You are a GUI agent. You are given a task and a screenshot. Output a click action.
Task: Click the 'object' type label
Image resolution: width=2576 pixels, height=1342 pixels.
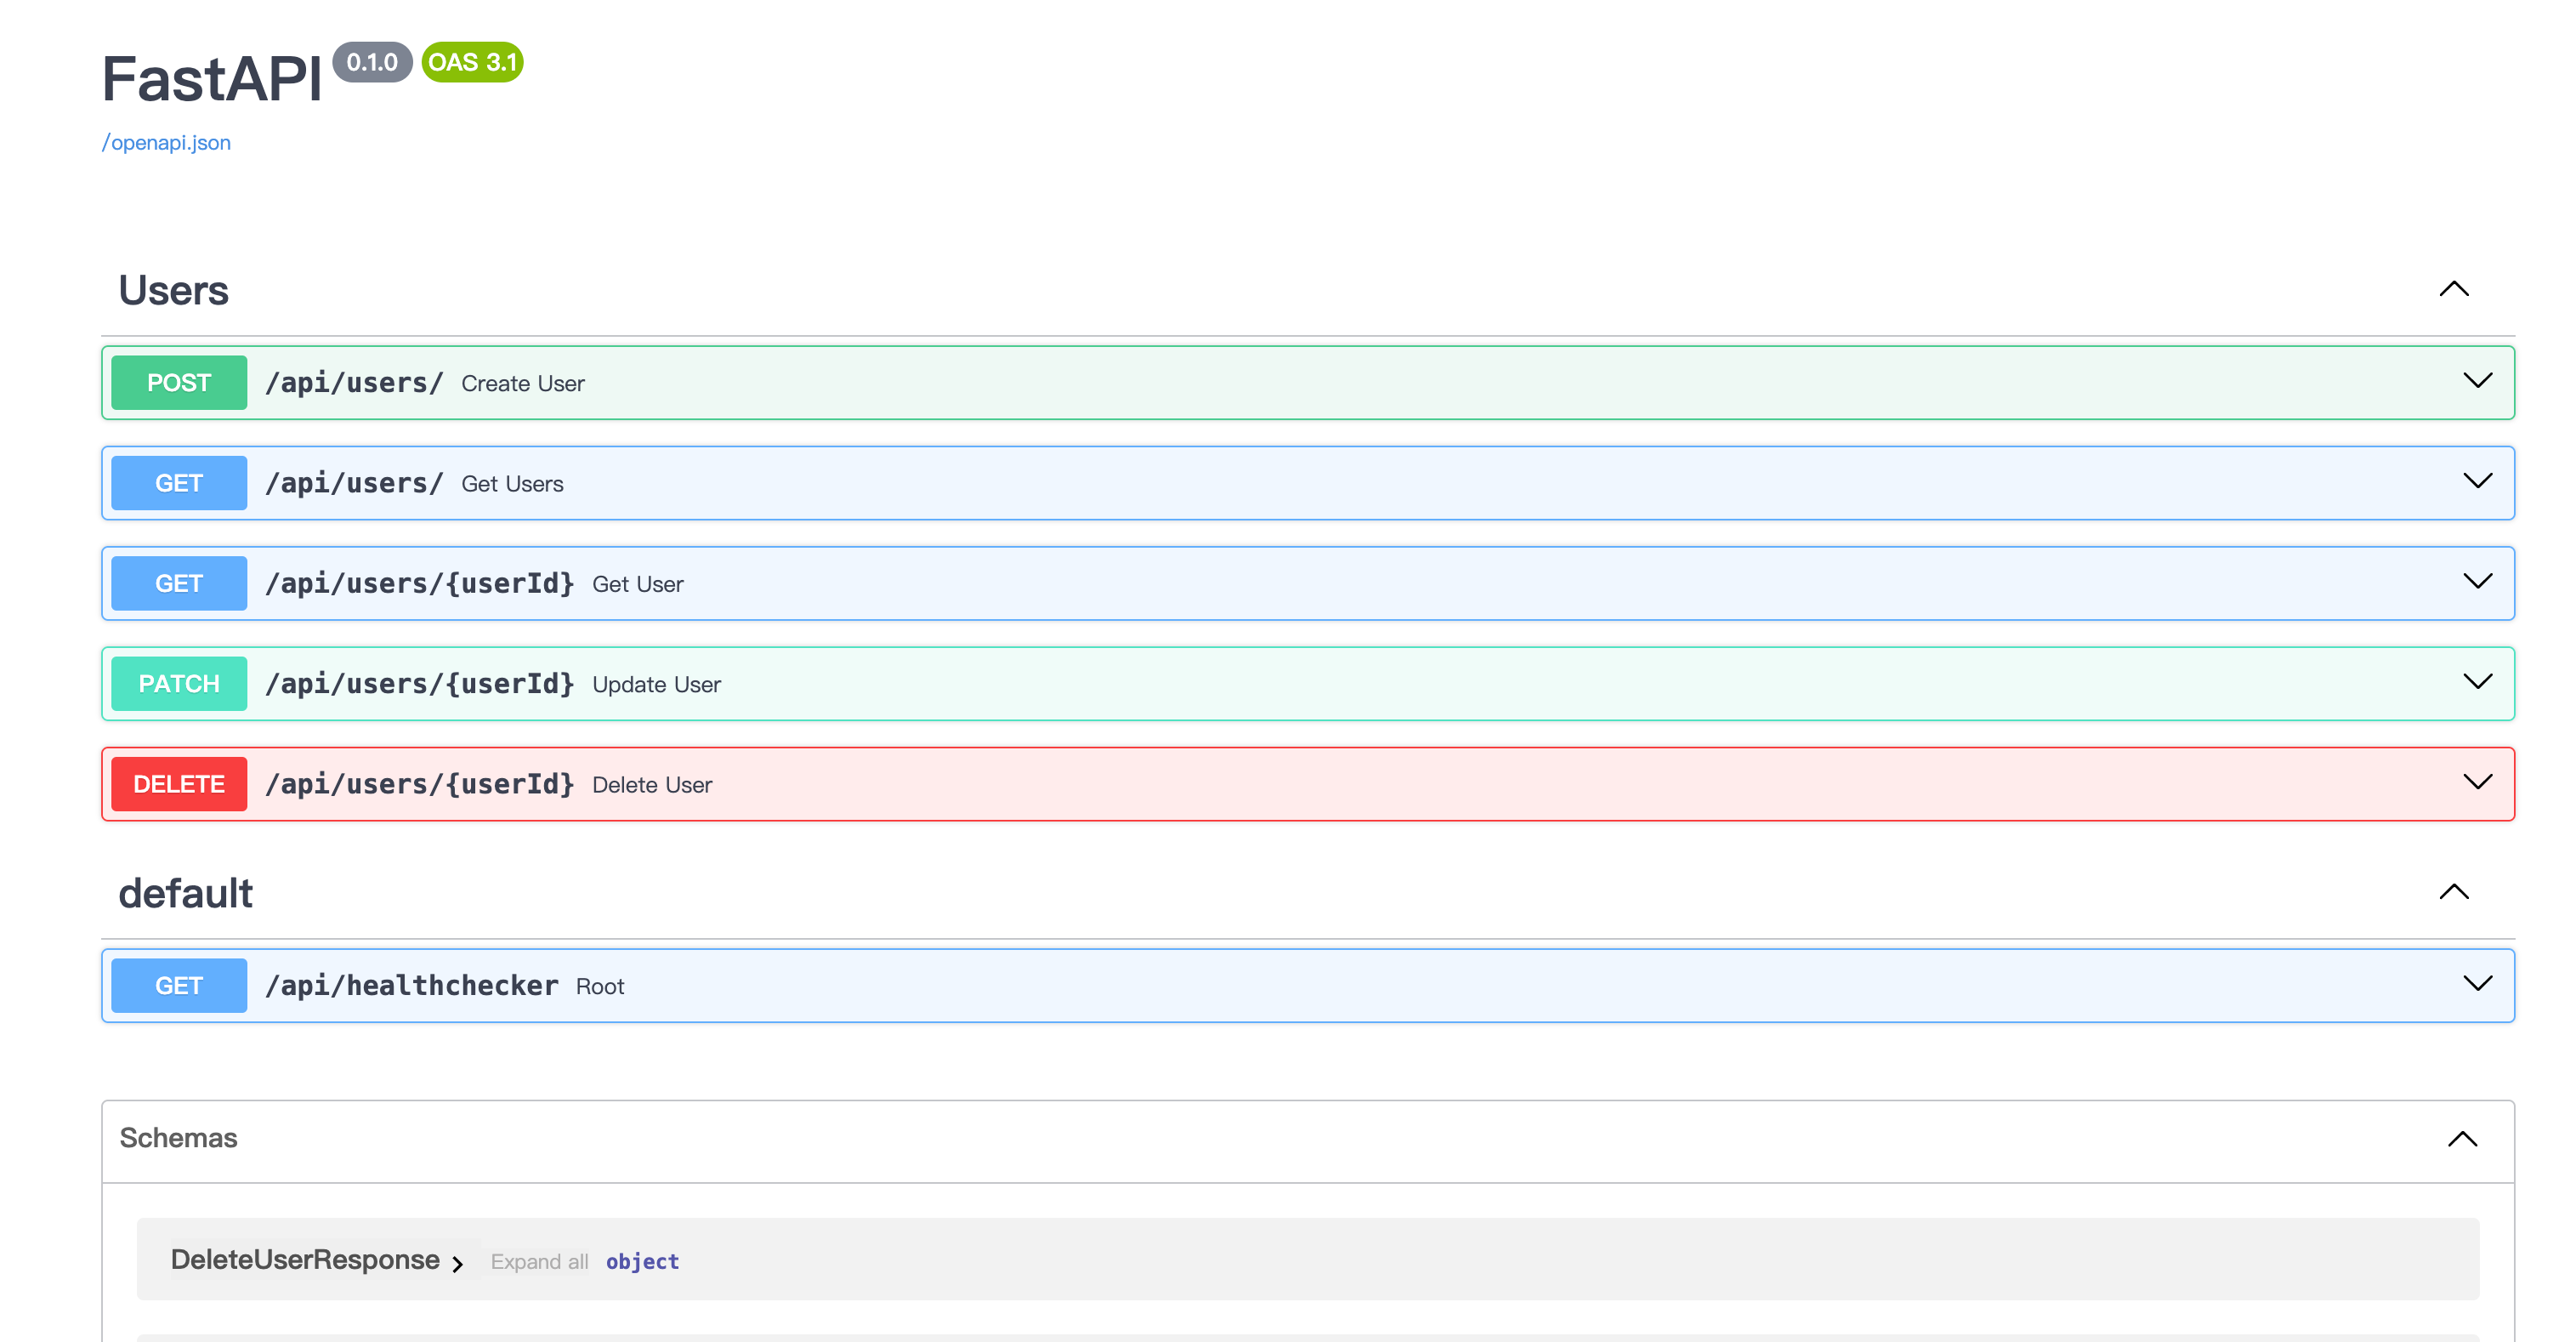point(642,1262)
